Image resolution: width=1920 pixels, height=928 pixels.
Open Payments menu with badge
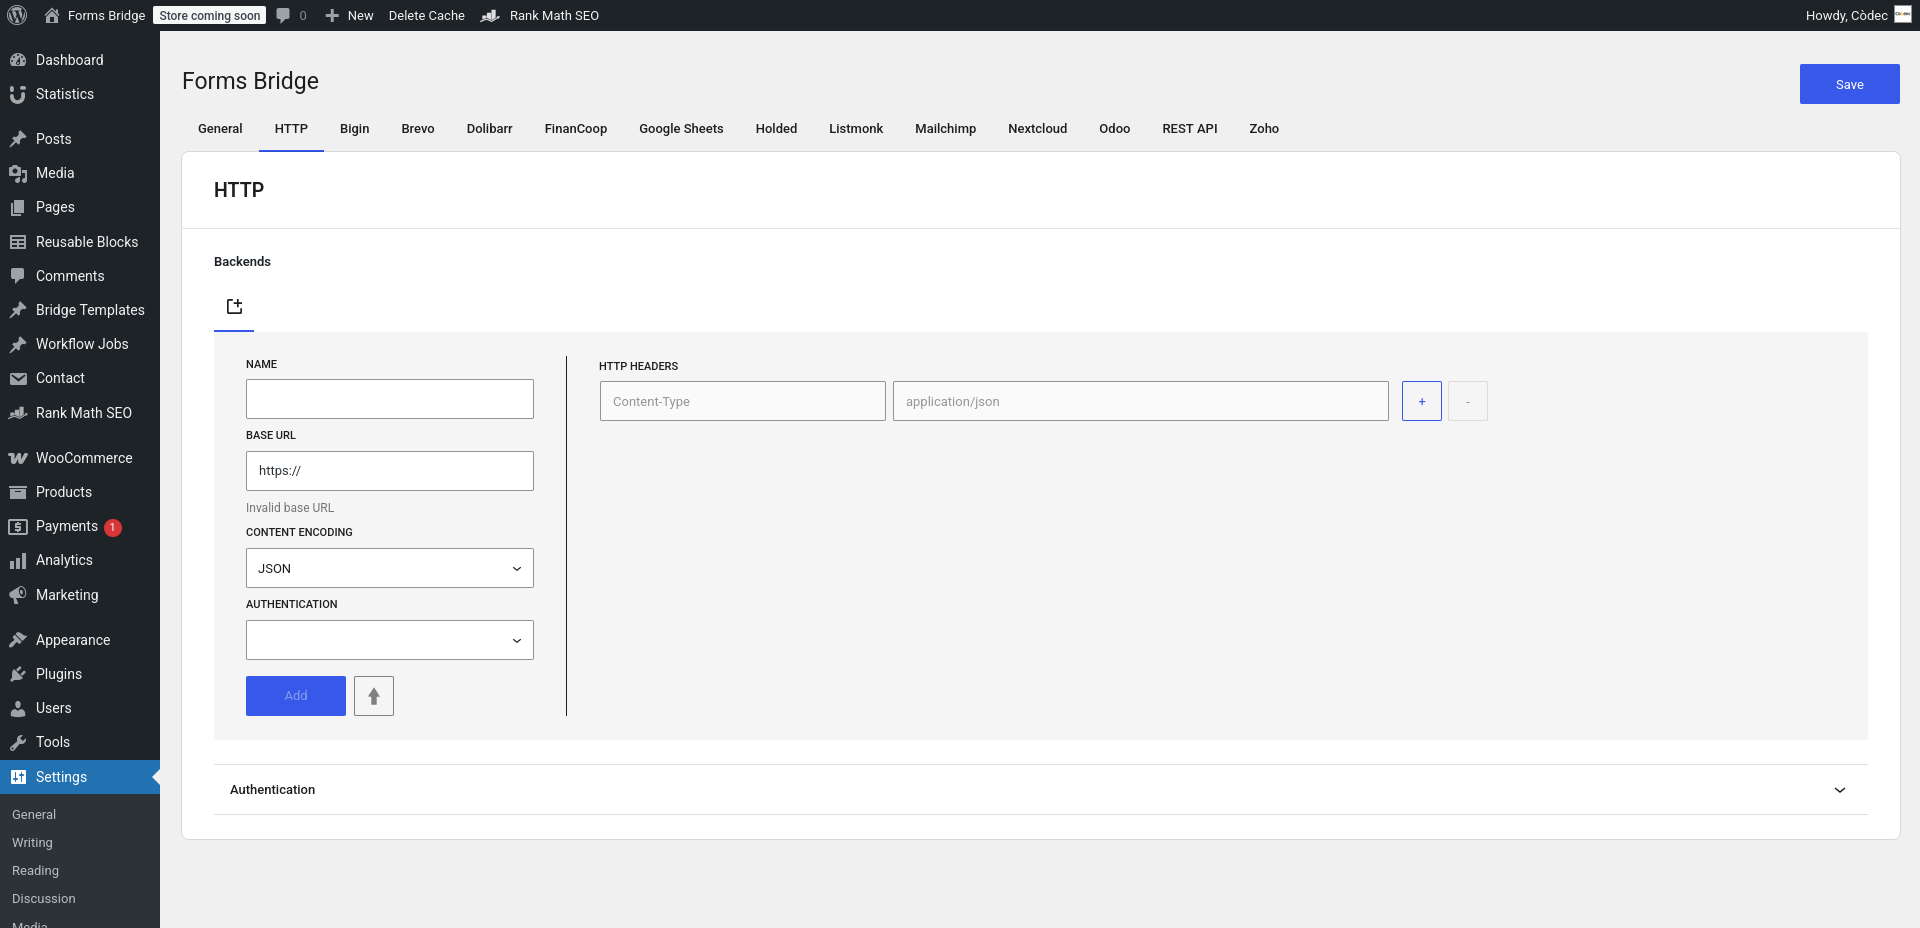[80, 526]
